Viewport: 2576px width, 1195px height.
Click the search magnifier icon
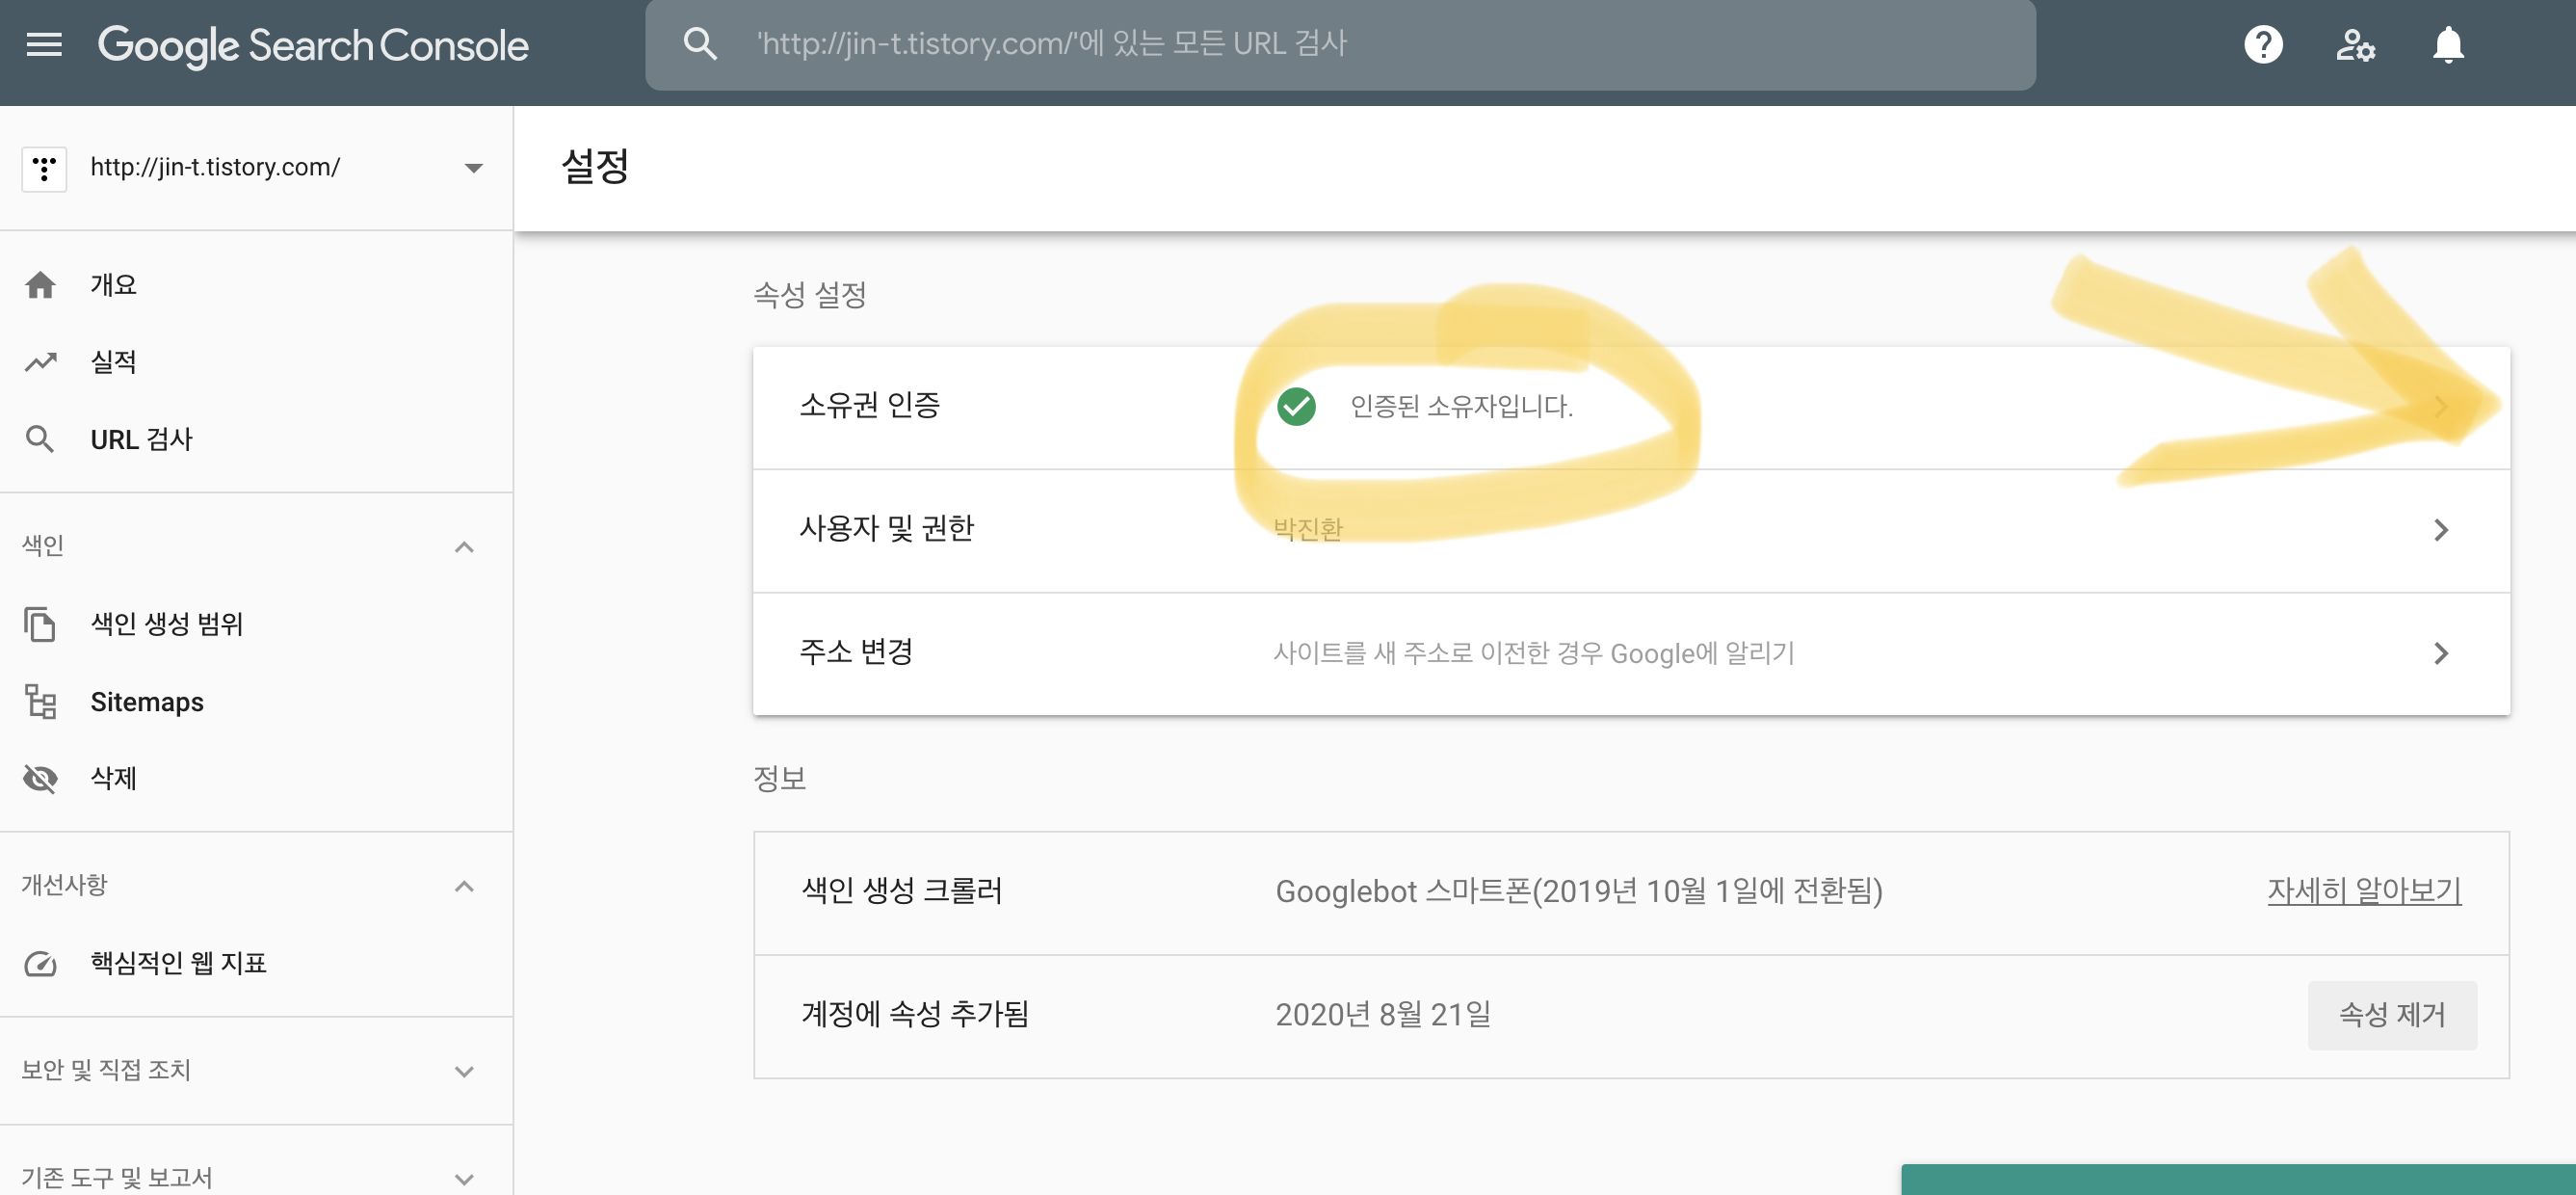pos(699,44)
